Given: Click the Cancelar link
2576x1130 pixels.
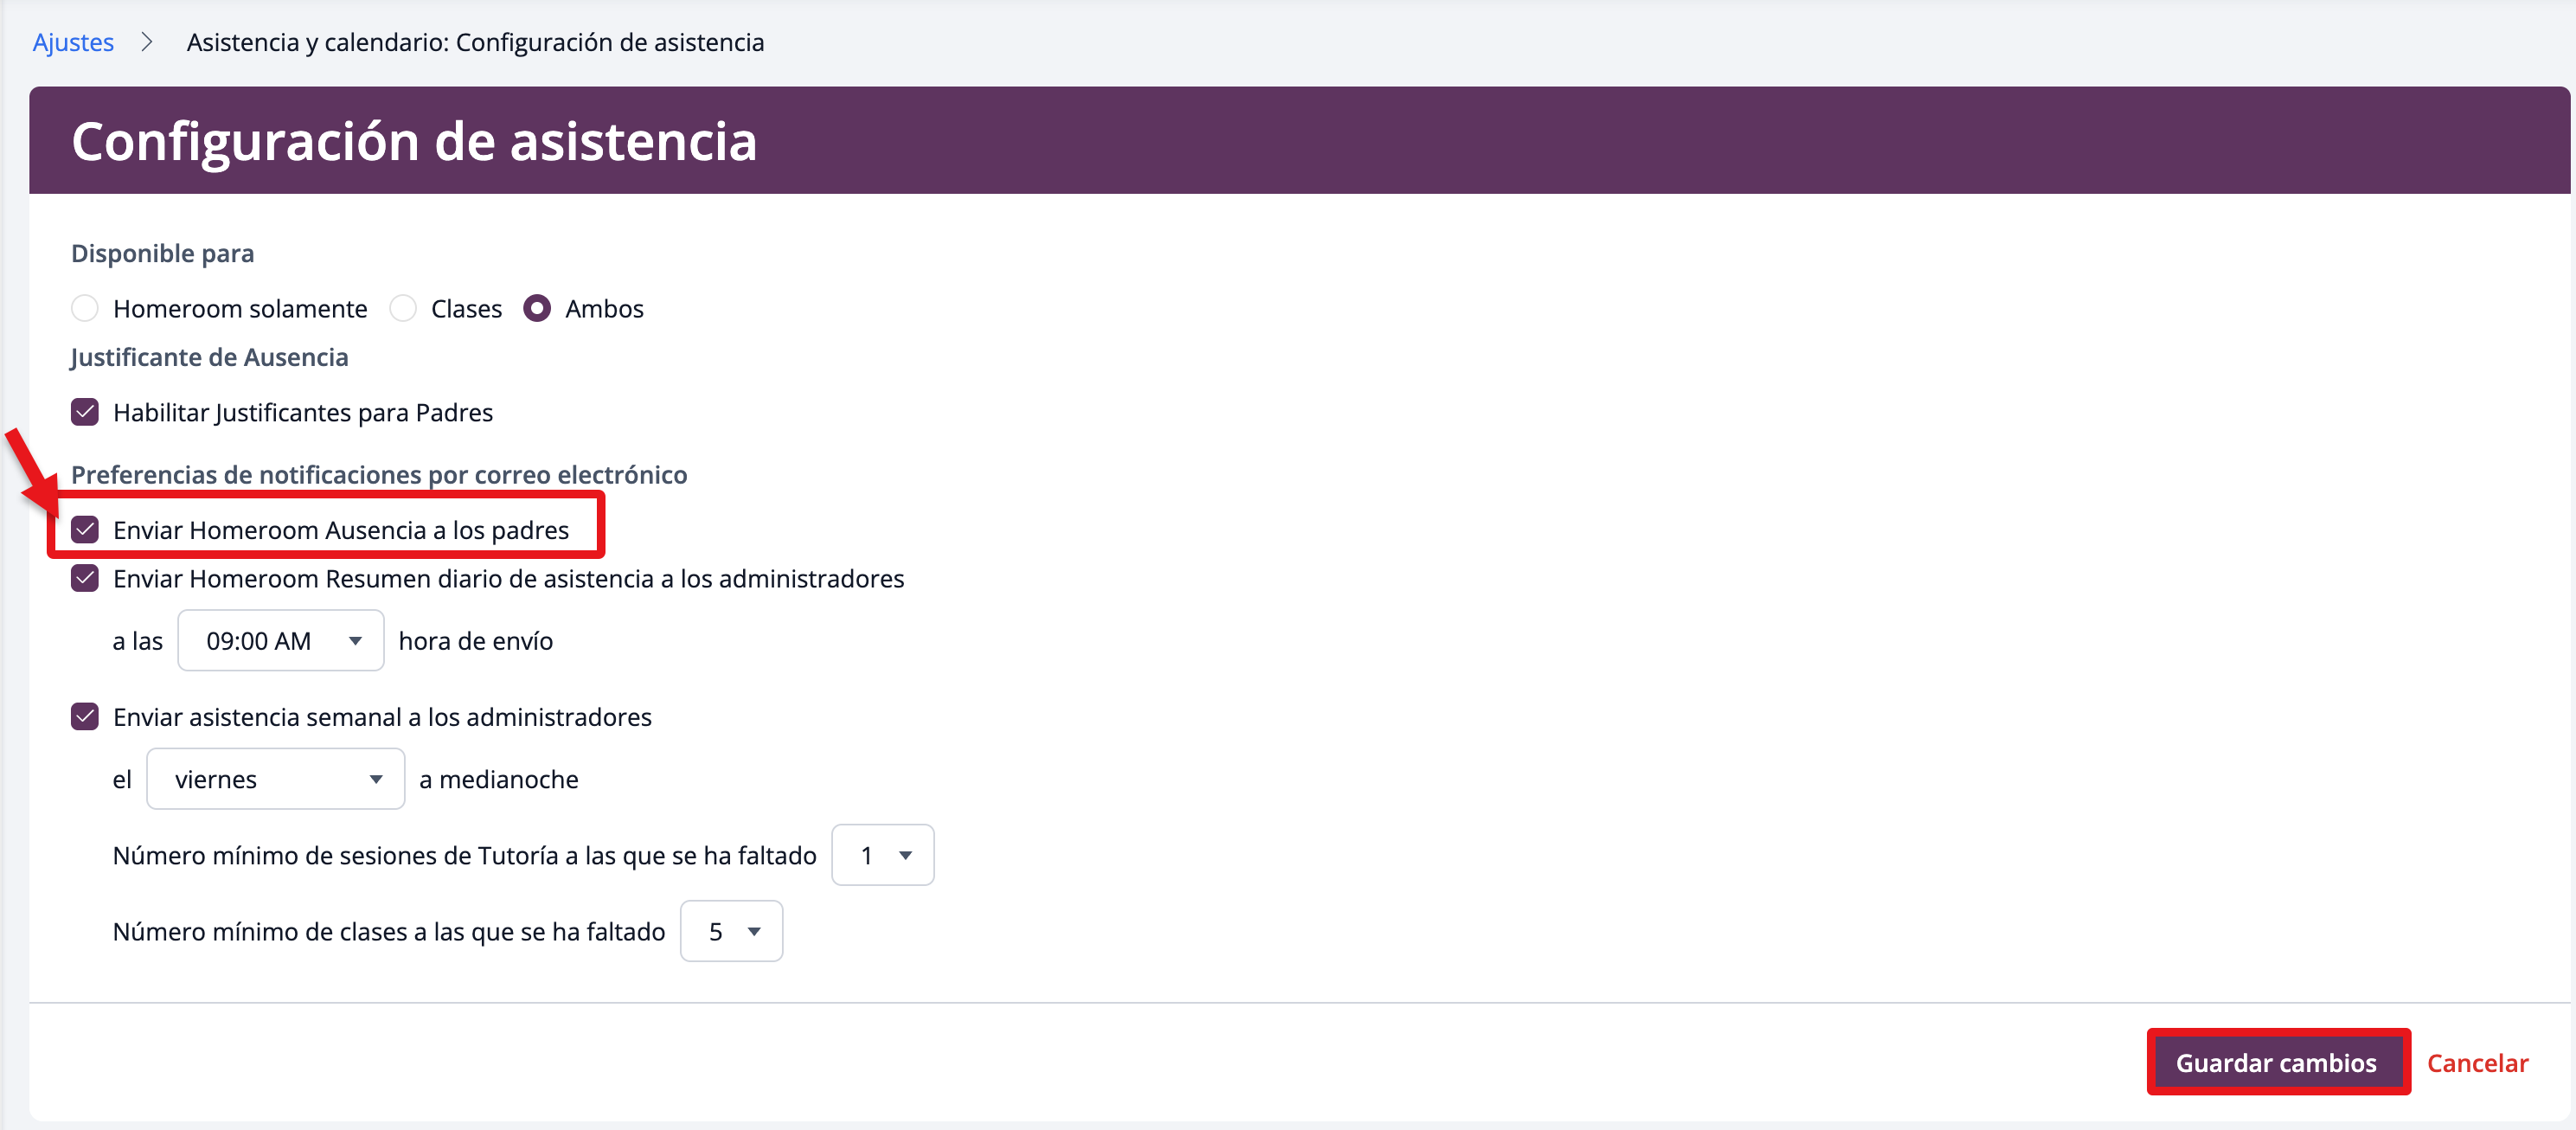Looking at the screenshot, I should (x=2477, y=1062).
